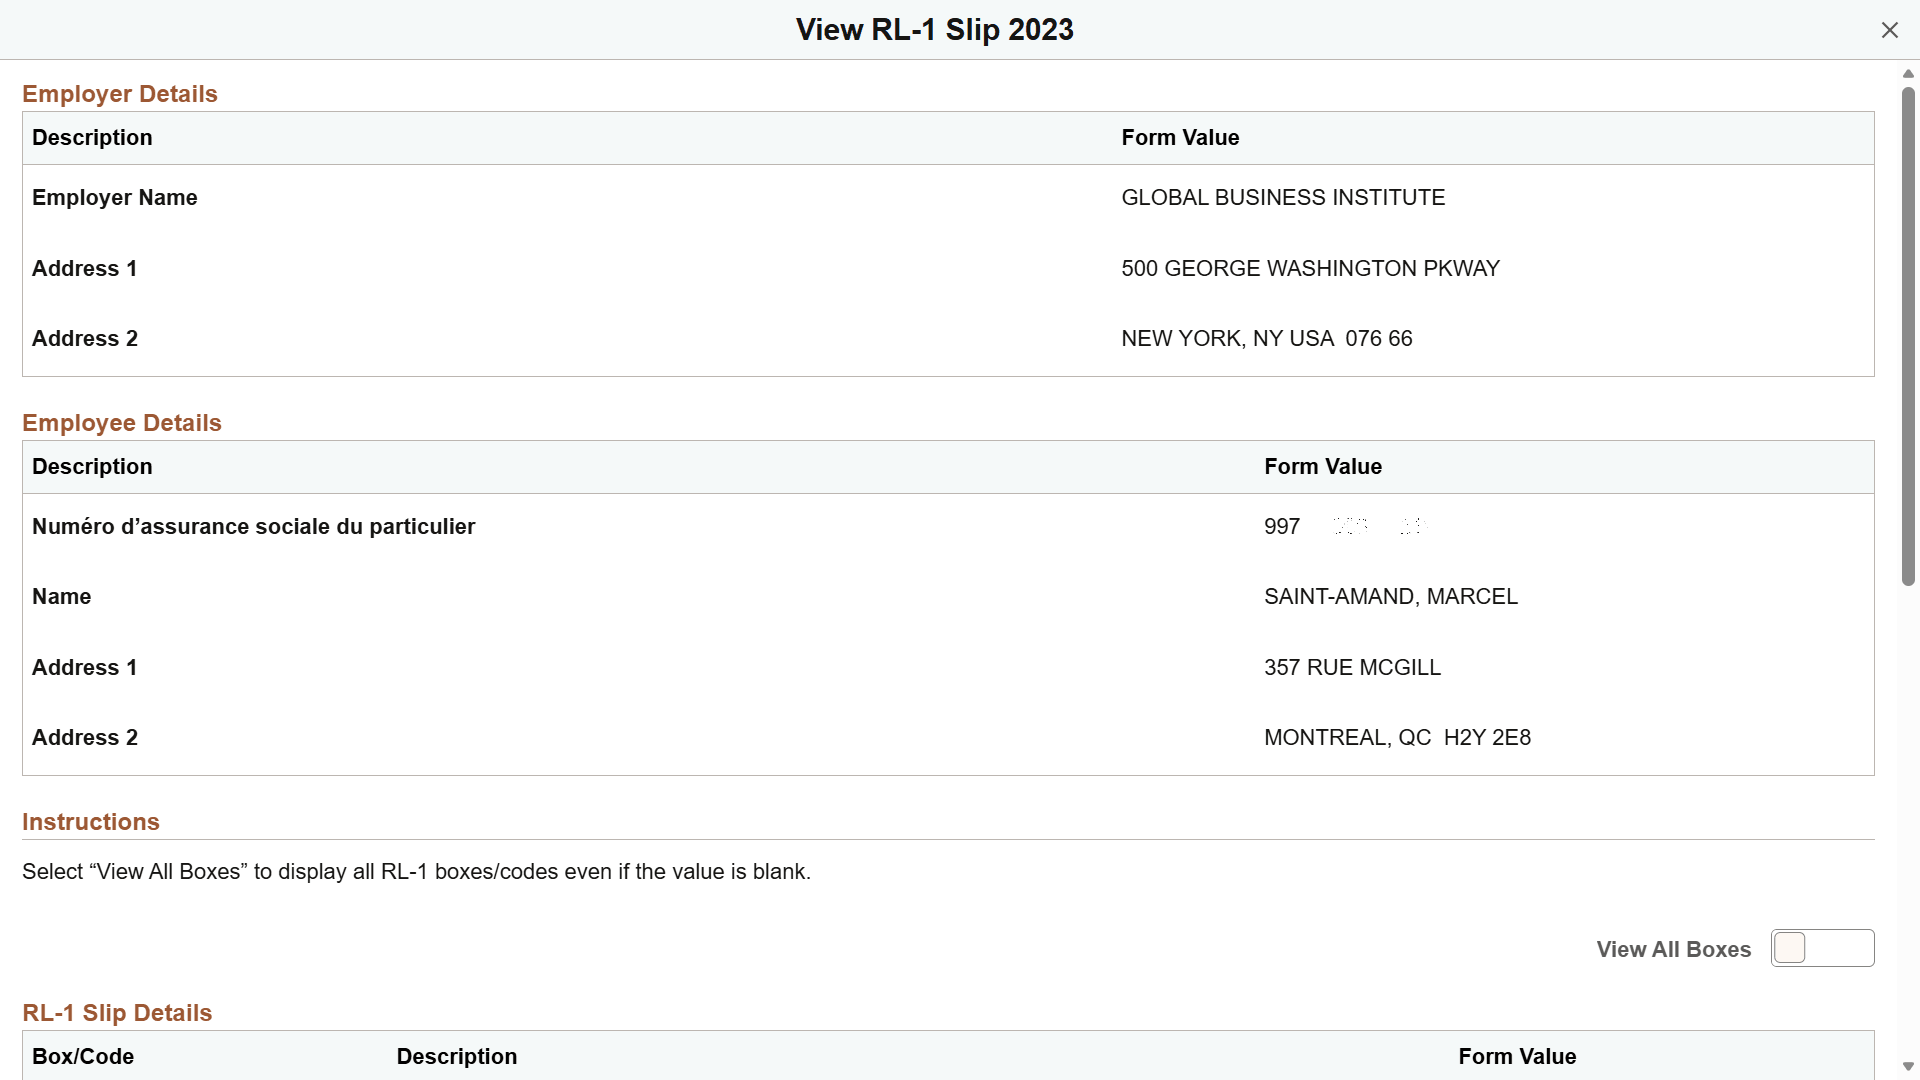Click the scrollbar up arrow
Viewport: 1920px width, 1080px height.
[x=1909, y=72]
